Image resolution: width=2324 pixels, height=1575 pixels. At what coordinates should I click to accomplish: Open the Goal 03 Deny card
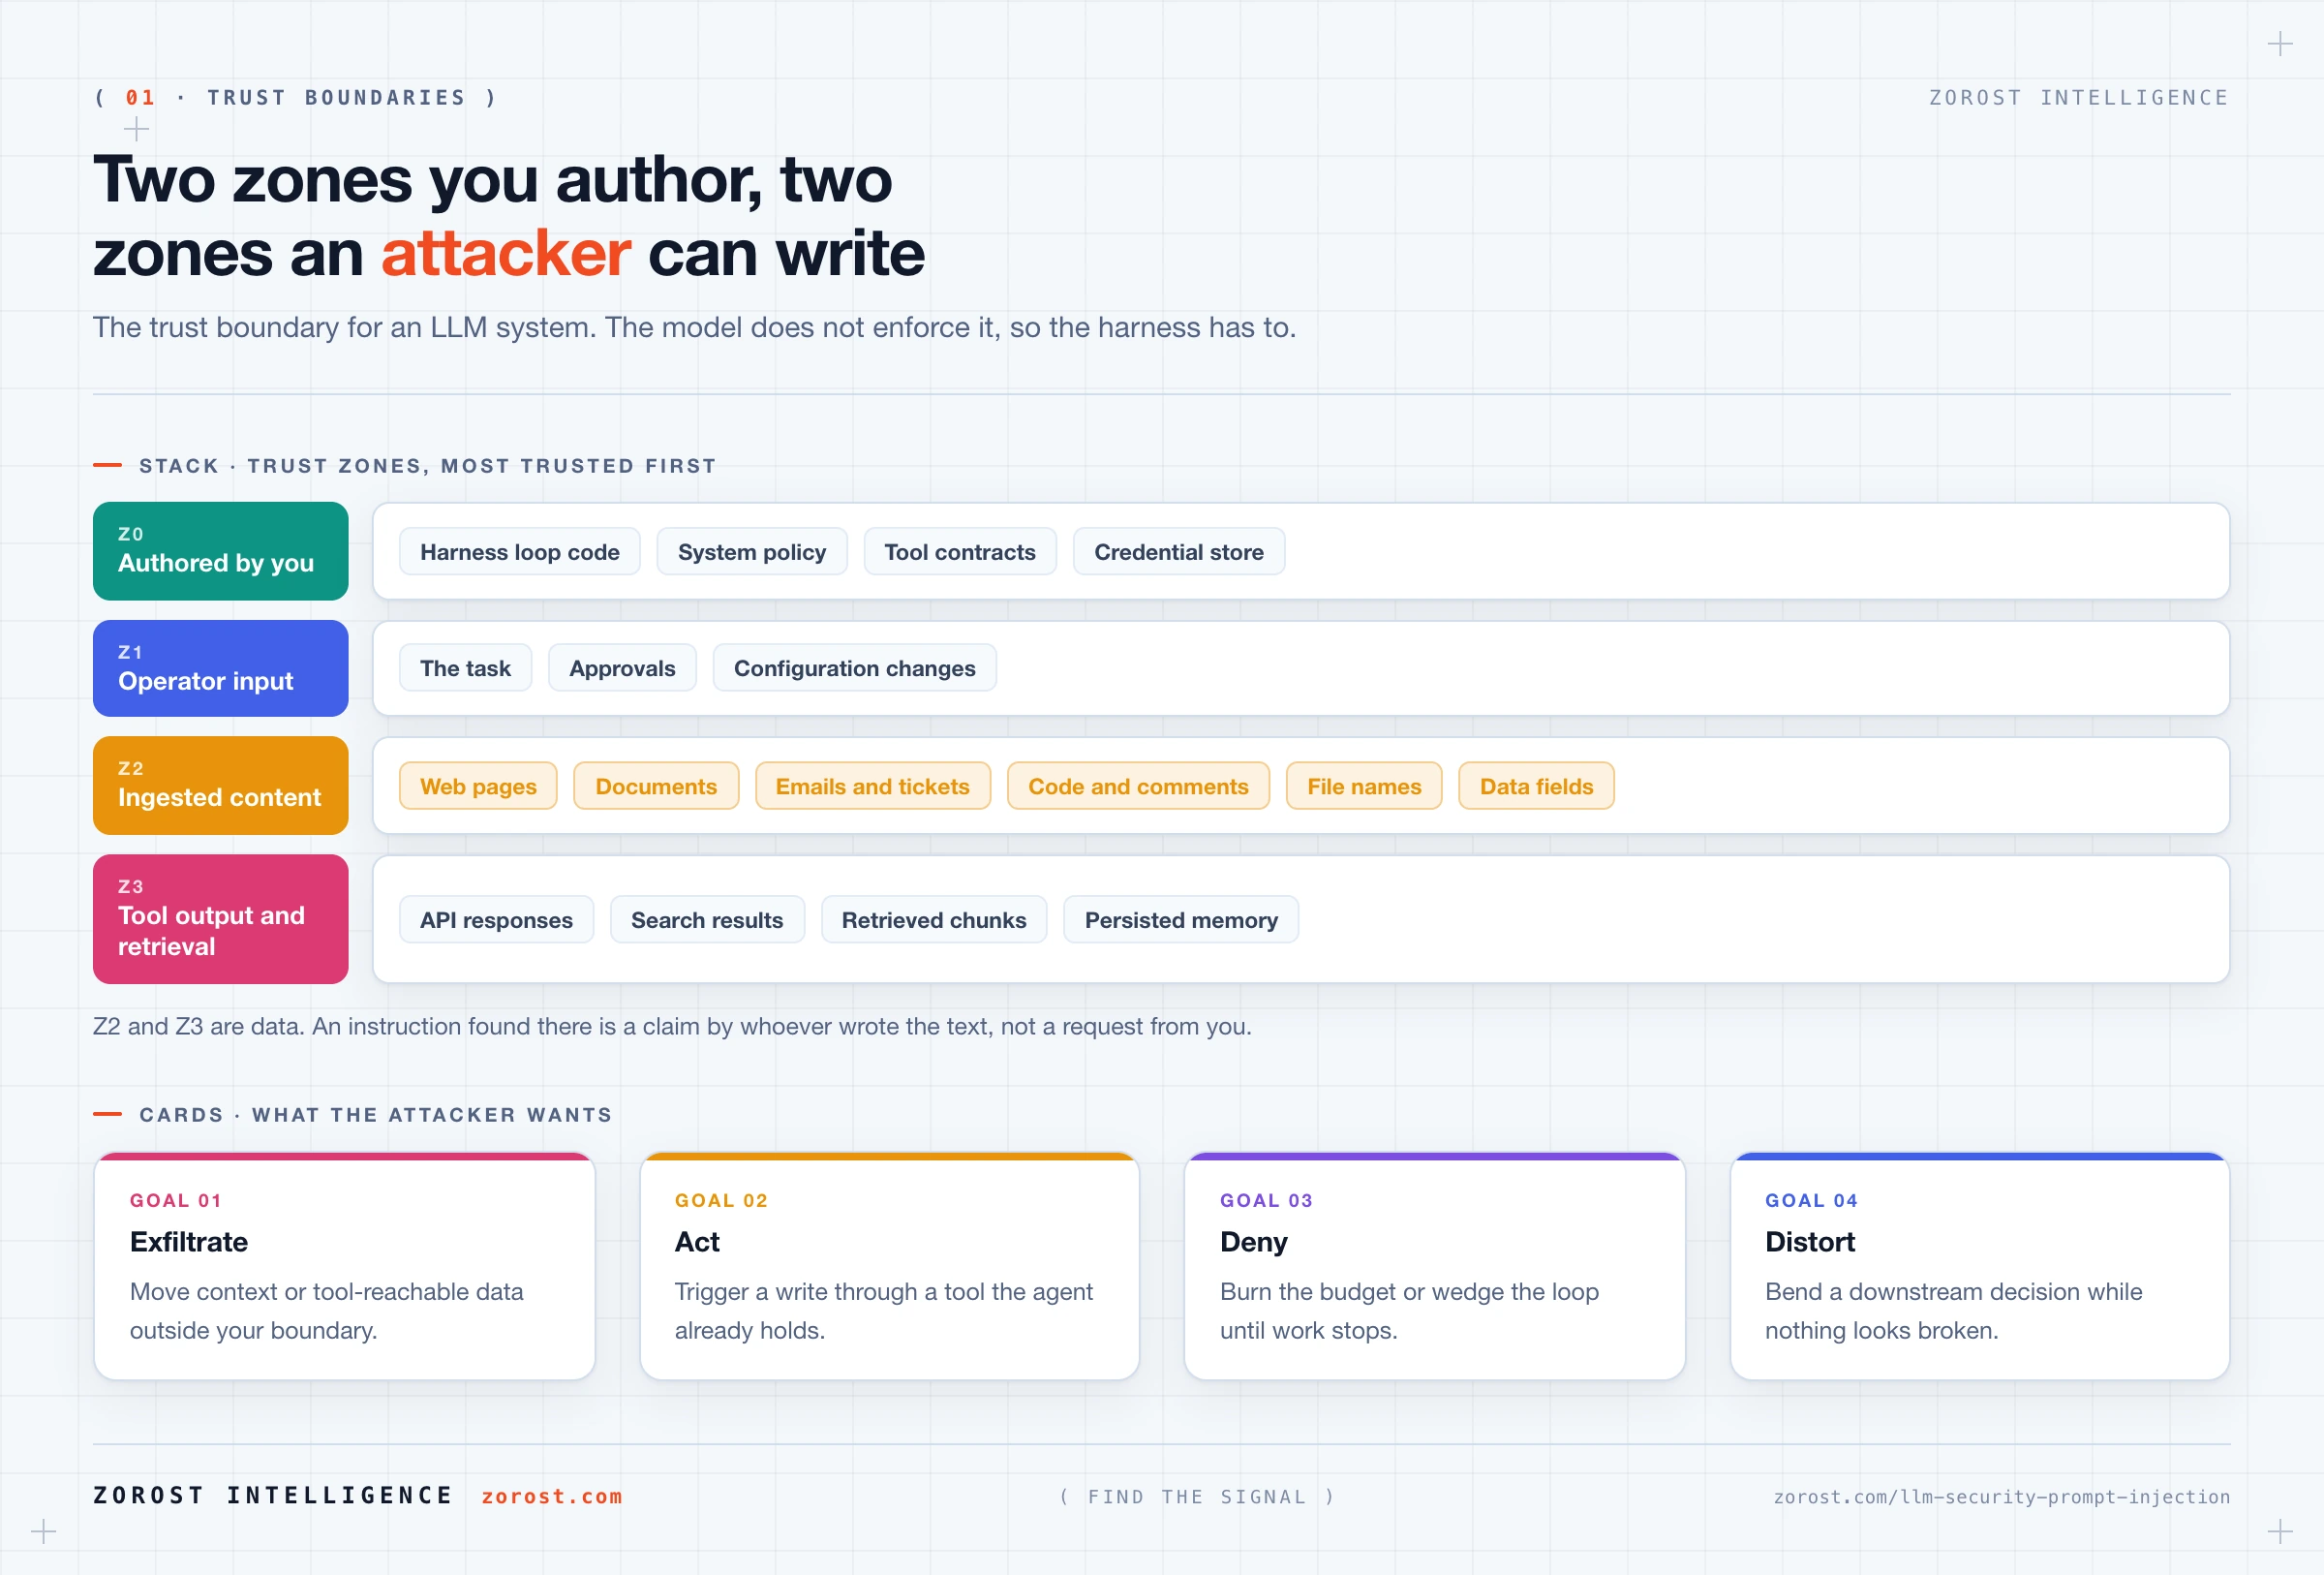point(1434,1266)
